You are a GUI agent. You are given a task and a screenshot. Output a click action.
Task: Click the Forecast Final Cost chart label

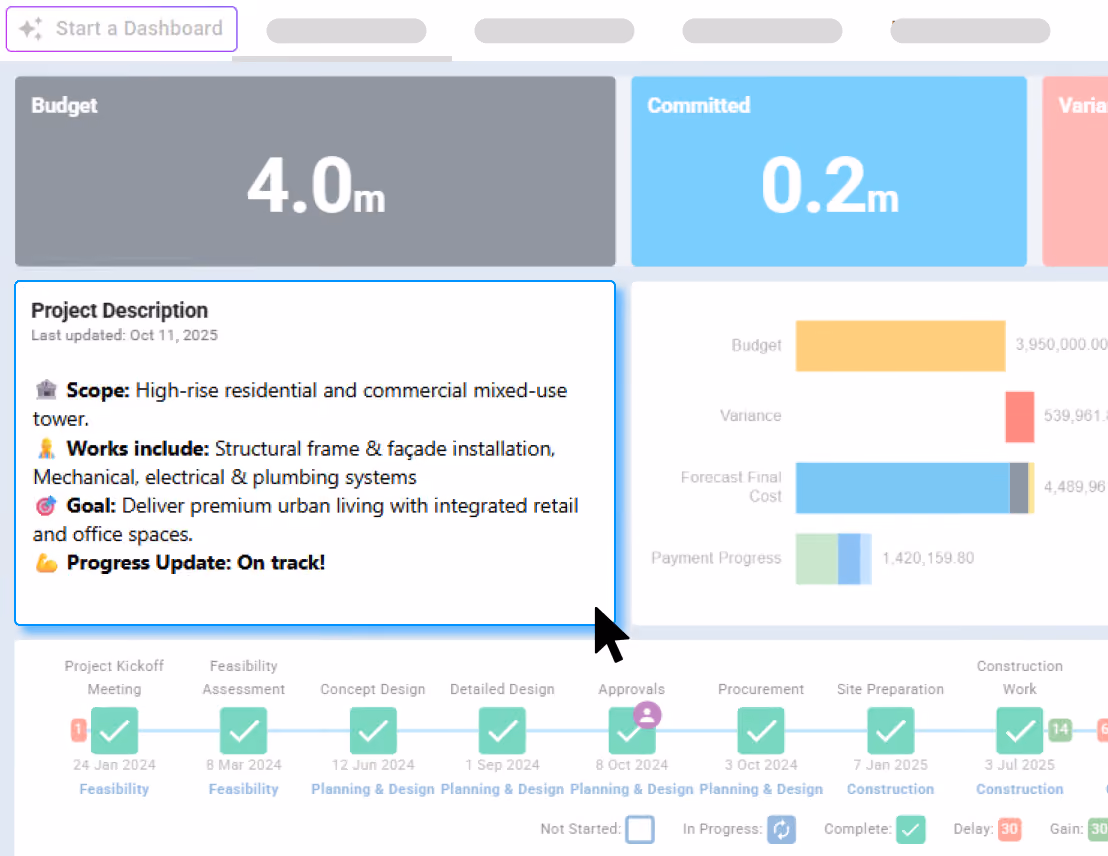tap(731, 487)
